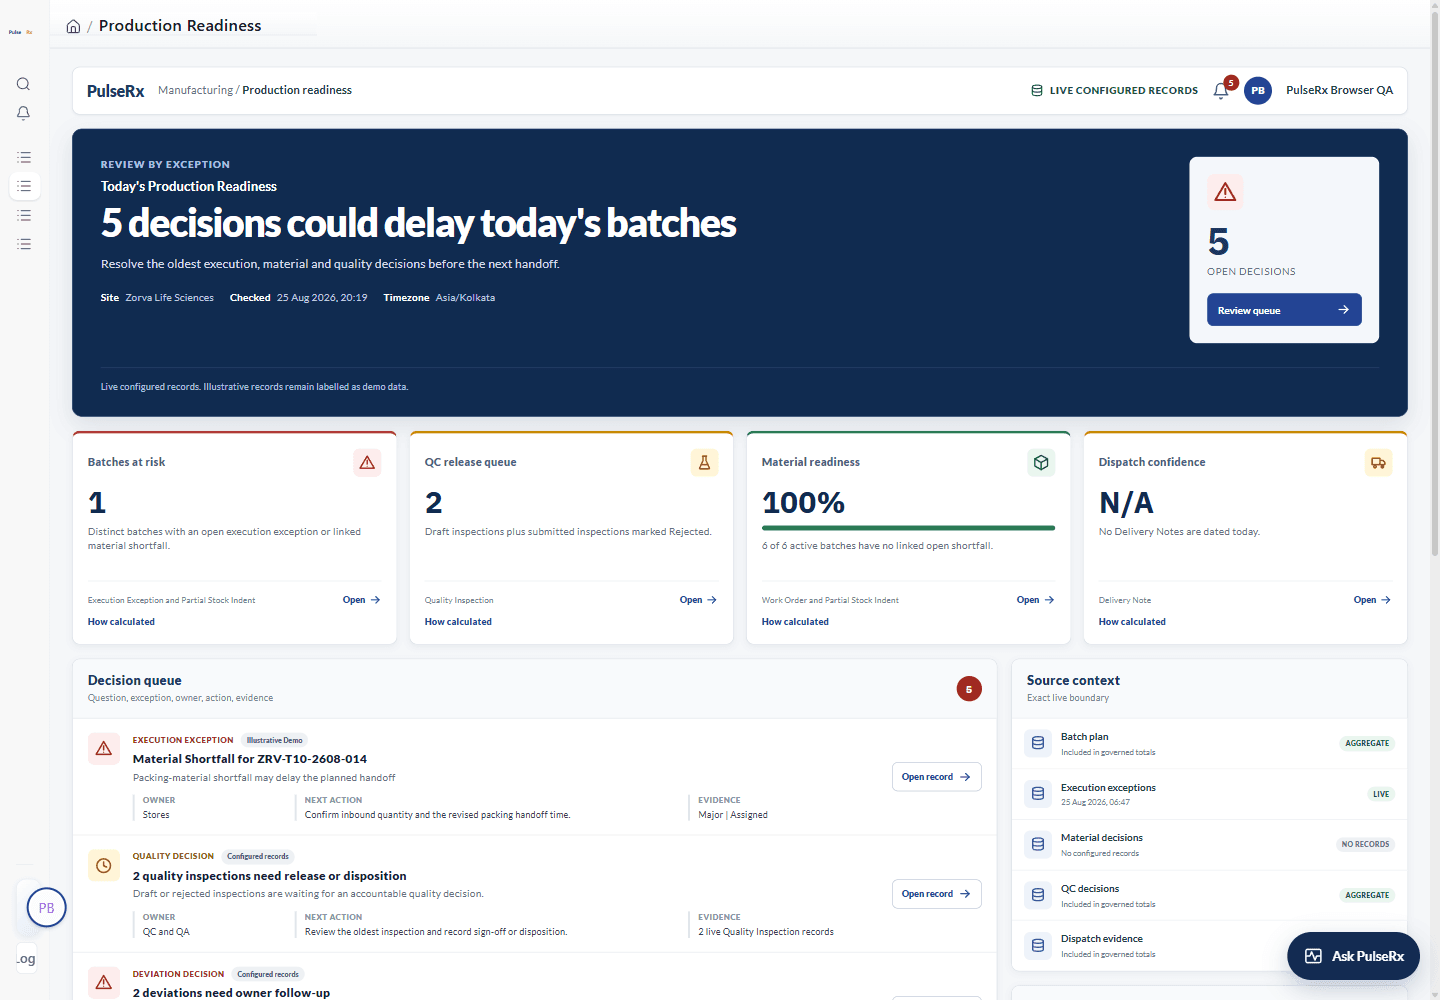Click the database icon beside Dispatch evidence
This screenshot has height=1000, width=1440.
1038,945
